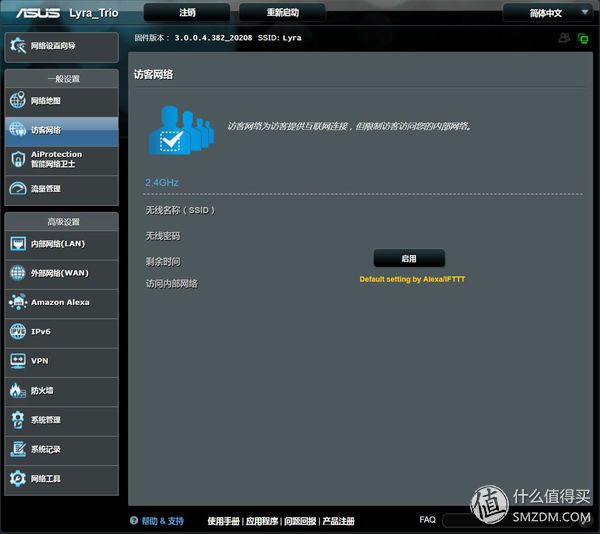Click the 系统记录 notepad icon
This screenshot has width=600, height=534.
(x=18, y=449)
